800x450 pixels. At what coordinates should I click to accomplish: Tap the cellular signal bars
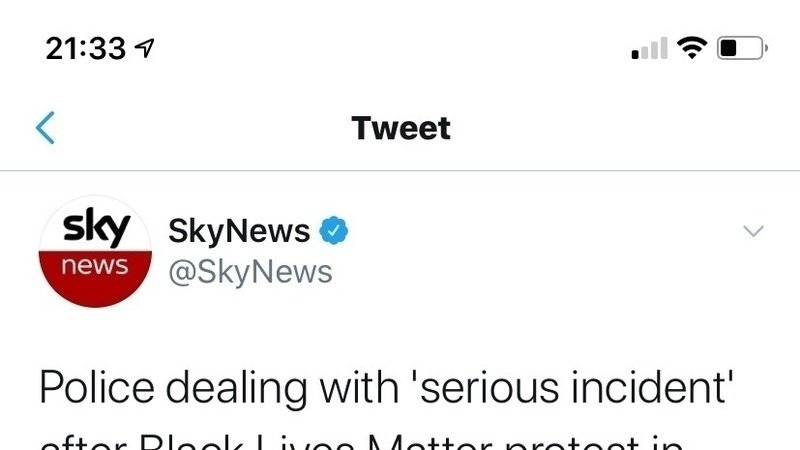coord(649,48)
